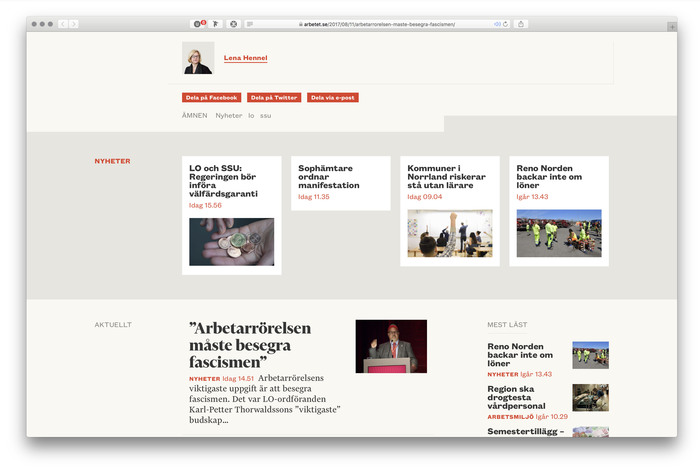
Task: Open a new tab with the plus button
Action: (x=672, y=27)
